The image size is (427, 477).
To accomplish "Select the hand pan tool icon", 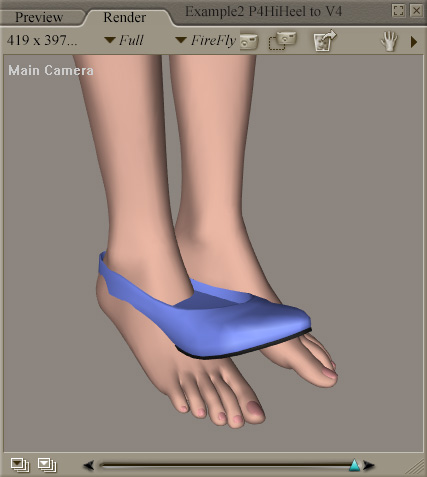I will point(389,41).
